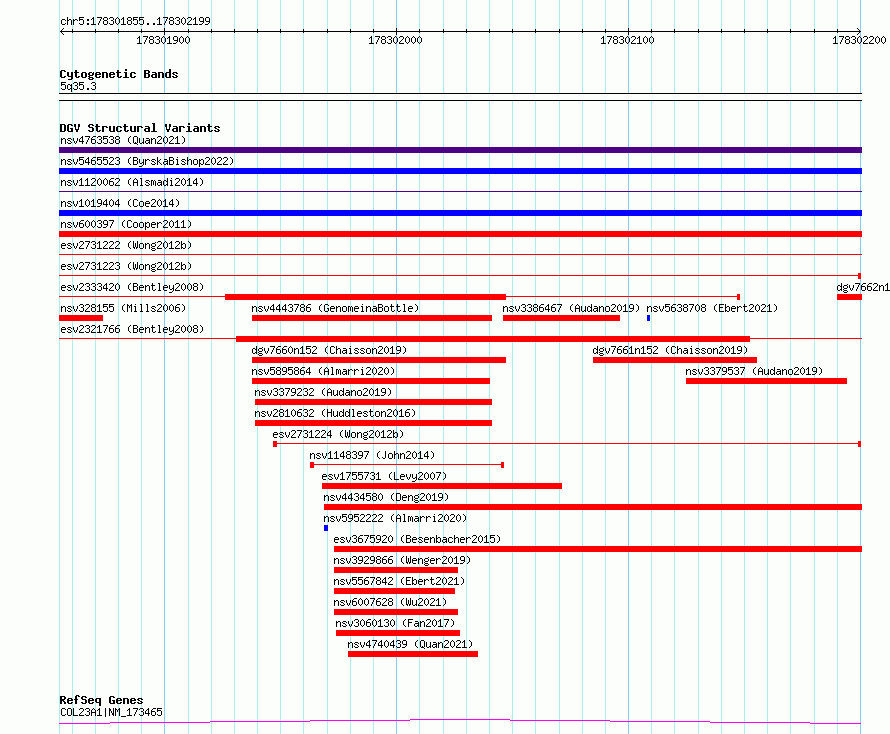Screen dimensions: 890x734
Task: Select the nsv5465523 (ByrskaBishop2022) label
Action: [147, 161]
